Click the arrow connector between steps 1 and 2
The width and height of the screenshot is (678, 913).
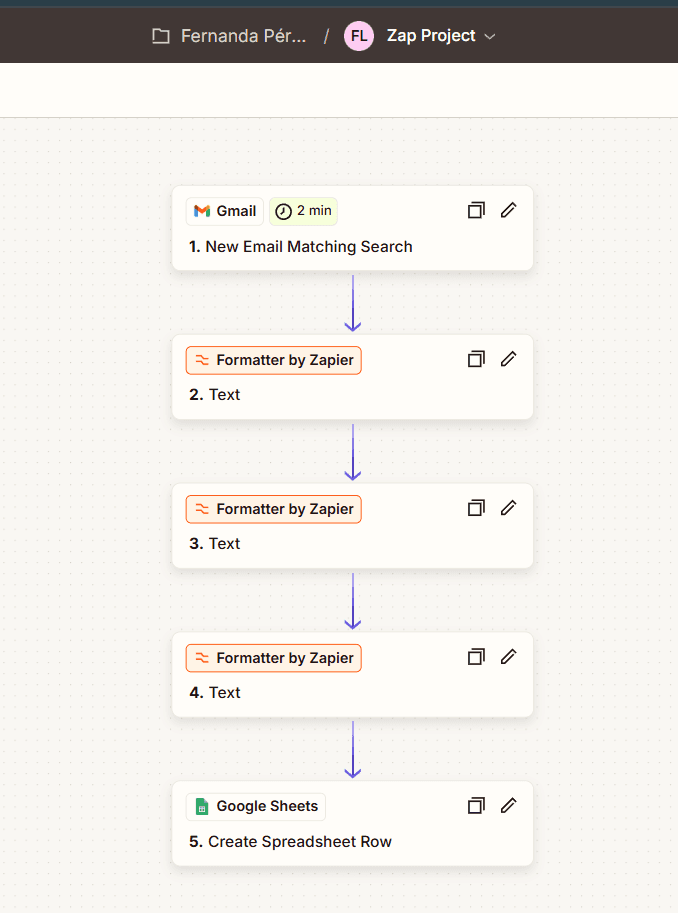click(x=353, y=301)
